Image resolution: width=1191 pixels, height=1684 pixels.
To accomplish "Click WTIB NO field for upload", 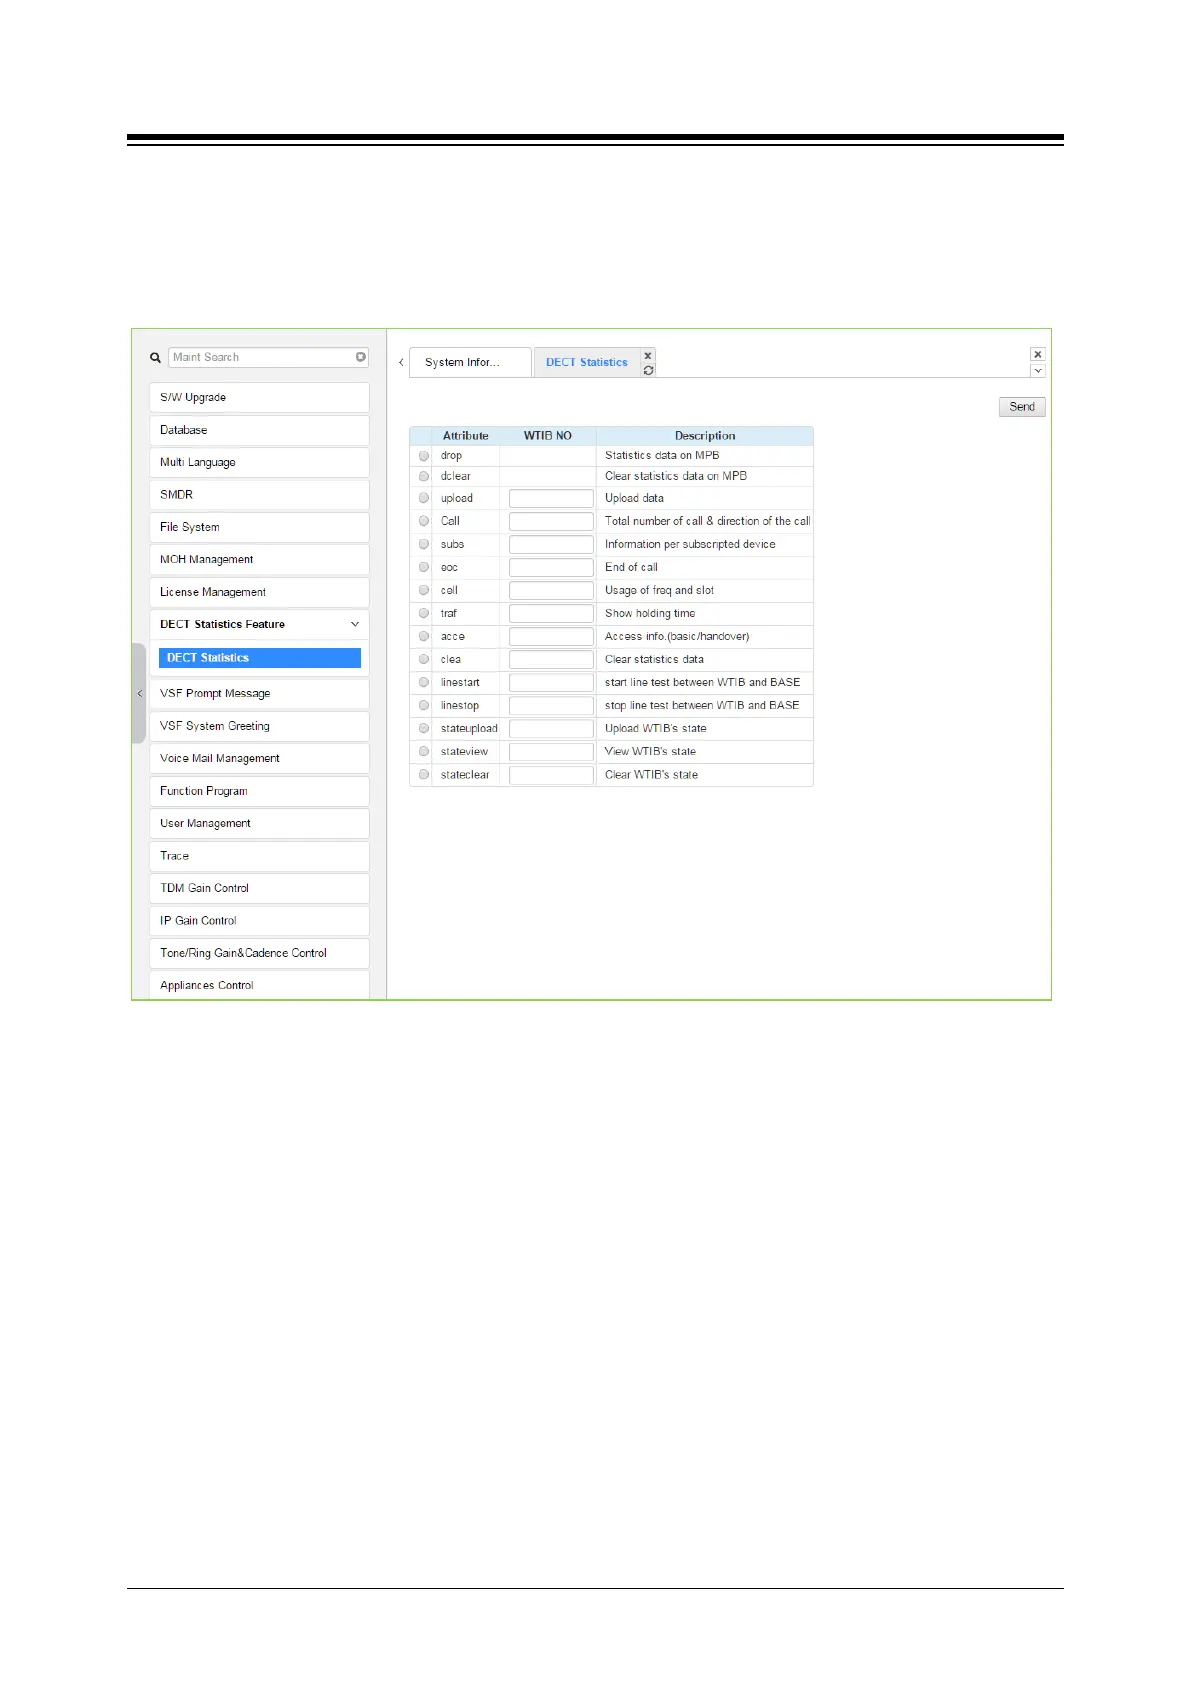I will pos(551,498).
